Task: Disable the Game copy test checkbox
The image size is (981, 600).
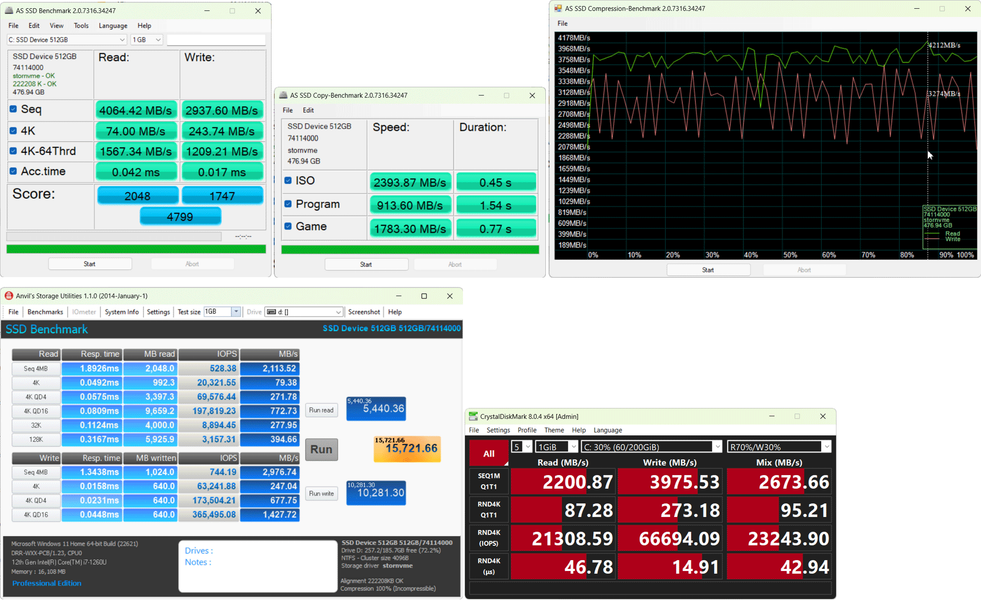Action: 288,226
